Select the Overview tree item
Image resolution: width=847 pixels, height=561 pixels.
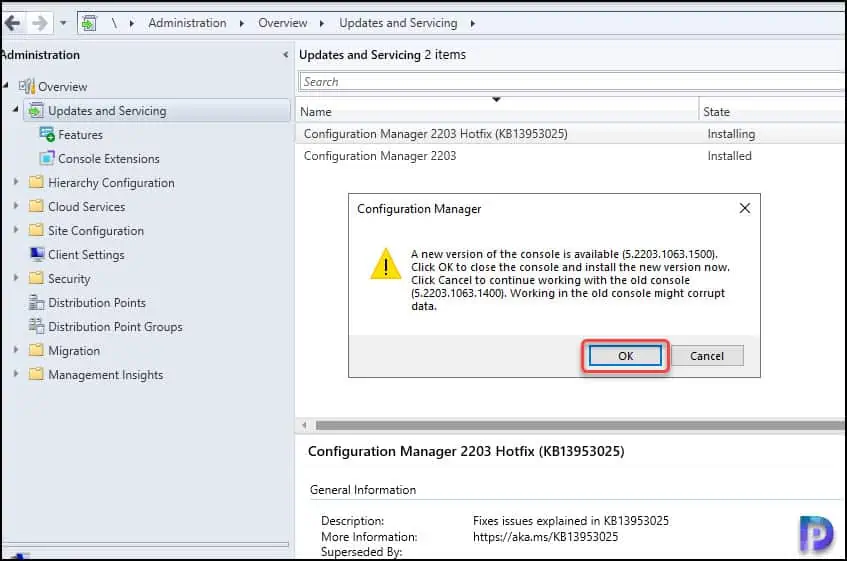(x=63, y=86)
